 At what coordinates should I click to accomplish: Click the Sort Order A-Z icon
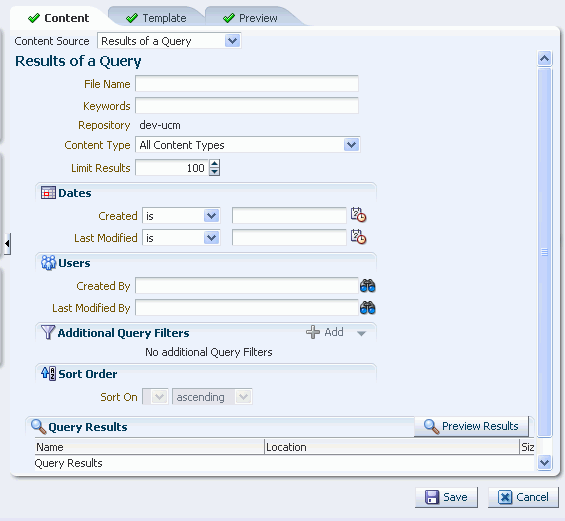pyautogui.click(x=48, y=374)
